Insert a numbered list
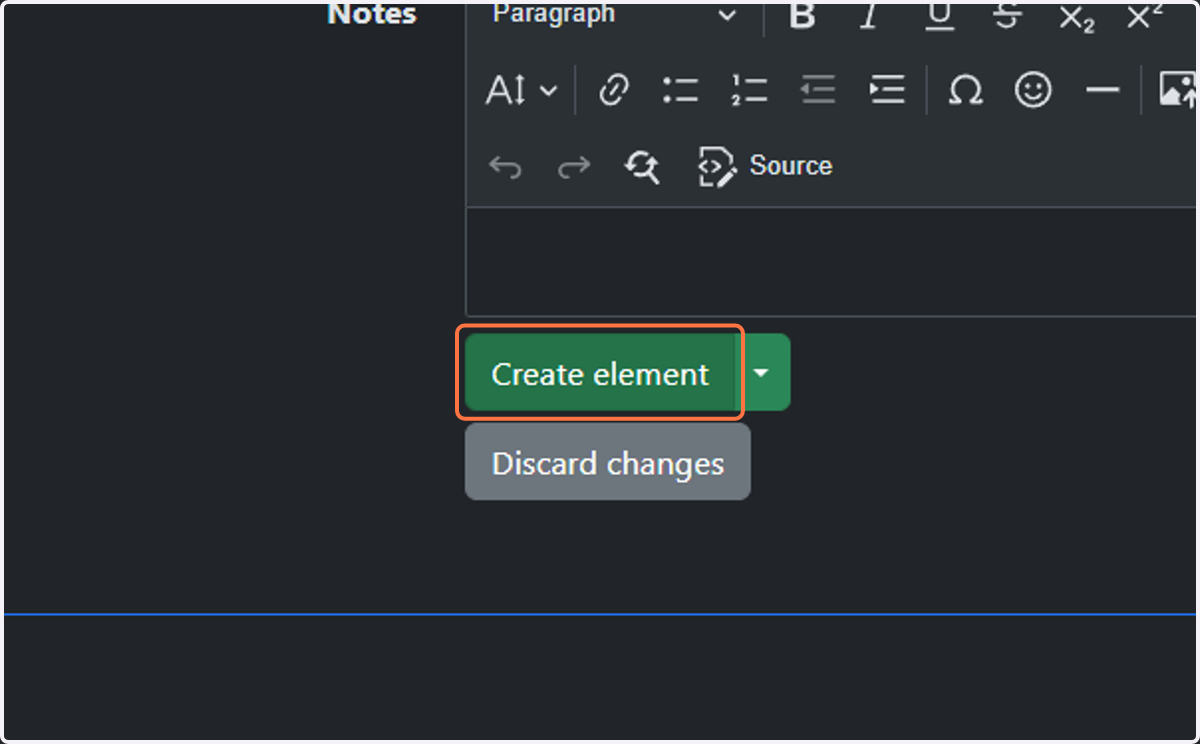 (x=749, y=91)
